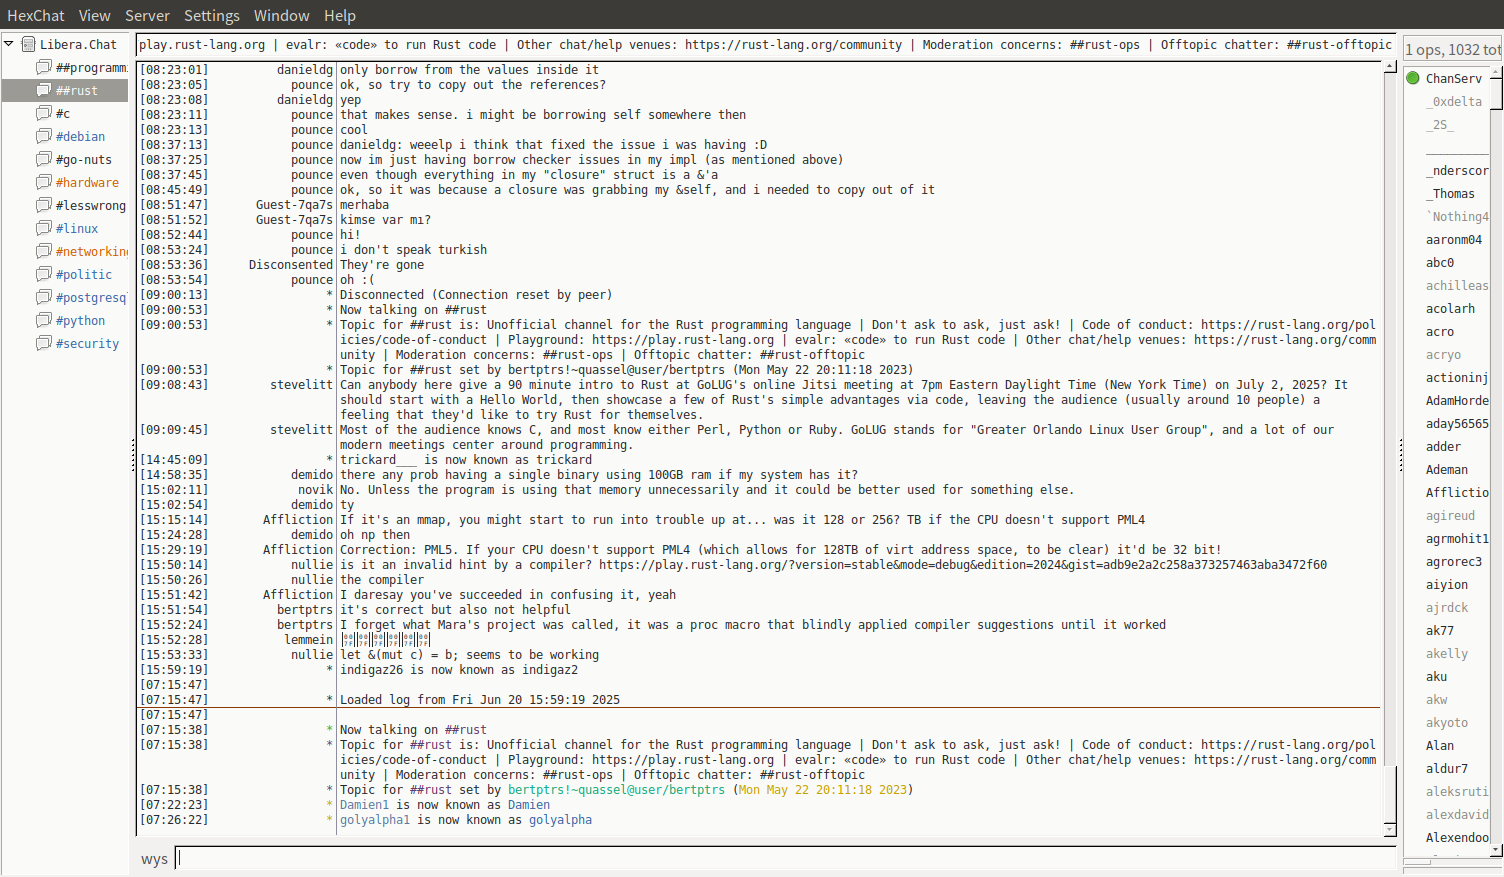This screenshot has width=1504, height=877.
Task: Click the golyalpha1 nick in the rename line
Action: 375,820
